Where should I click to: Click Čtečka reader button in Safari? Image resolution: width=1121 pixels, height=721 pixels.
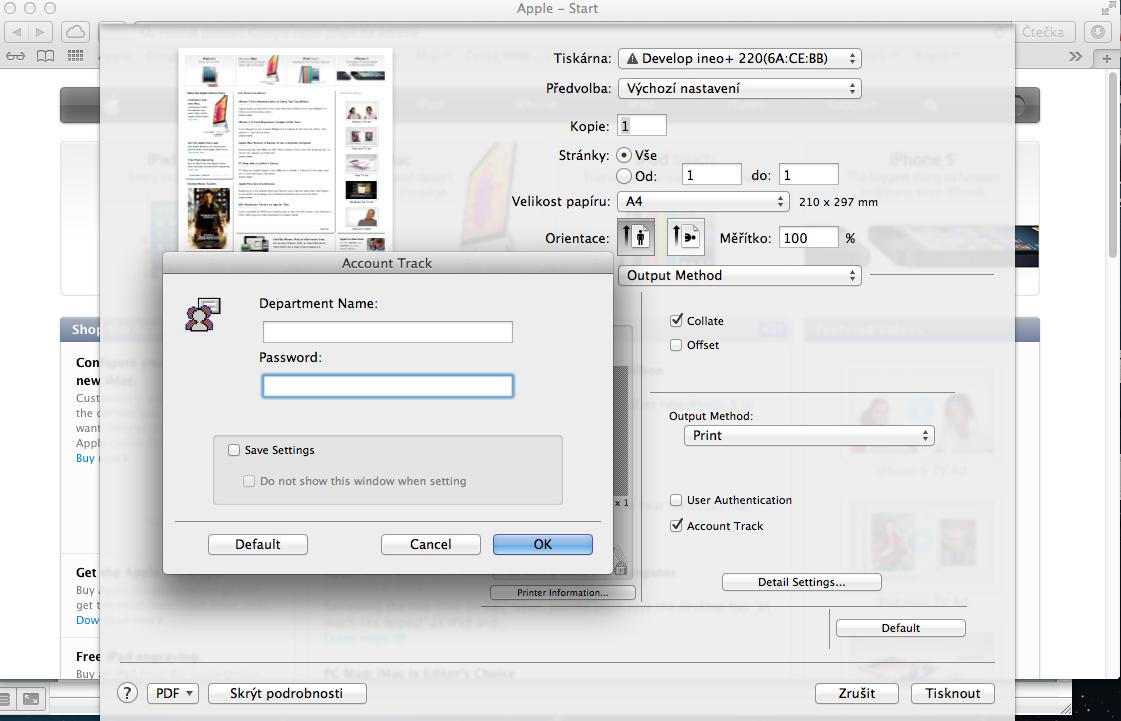[x=1042, y=31]
